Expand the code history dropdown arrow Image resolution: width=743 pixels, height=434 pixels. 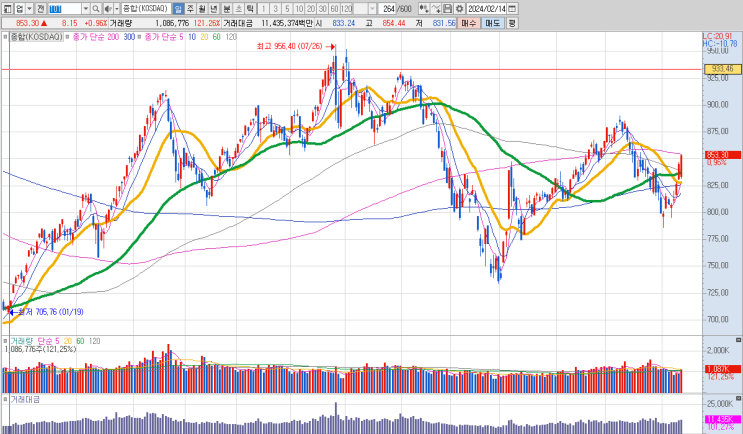pyautogui.click(x=86, y=9)
